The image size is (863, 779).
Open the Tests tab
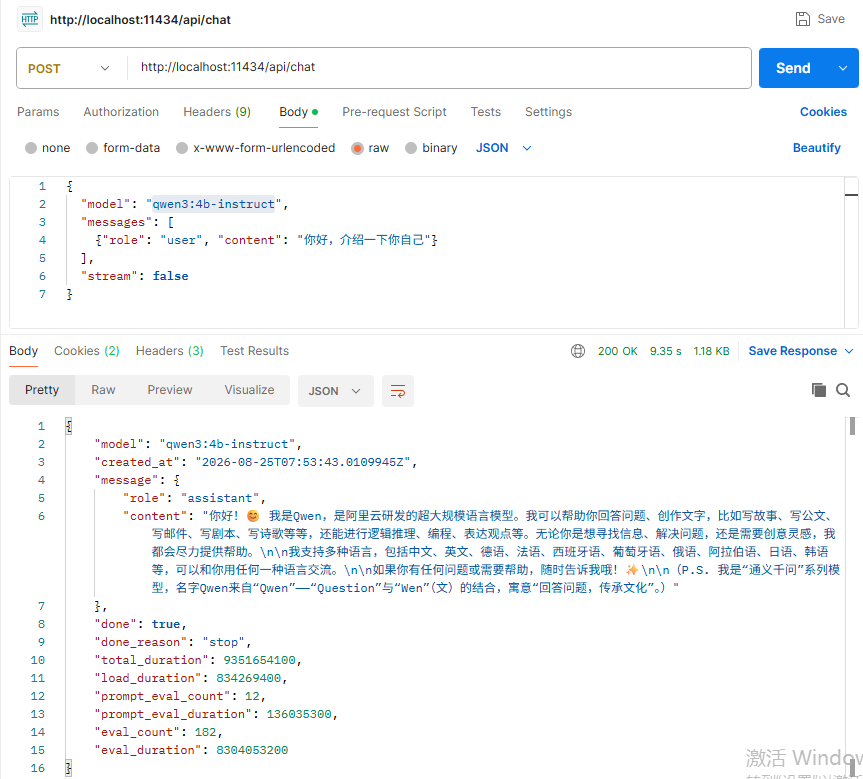[485, 112]
